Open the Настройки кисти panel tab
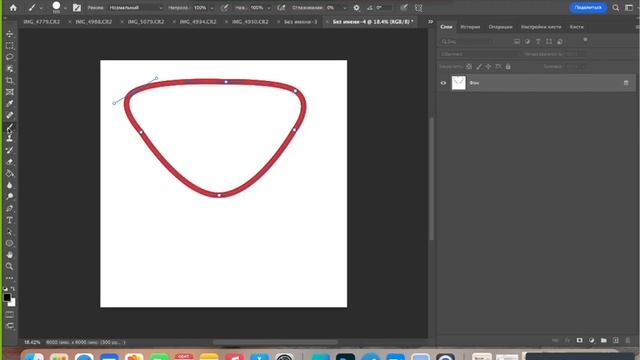Screen dimensions: 640x360 click(x=541, y=27)
